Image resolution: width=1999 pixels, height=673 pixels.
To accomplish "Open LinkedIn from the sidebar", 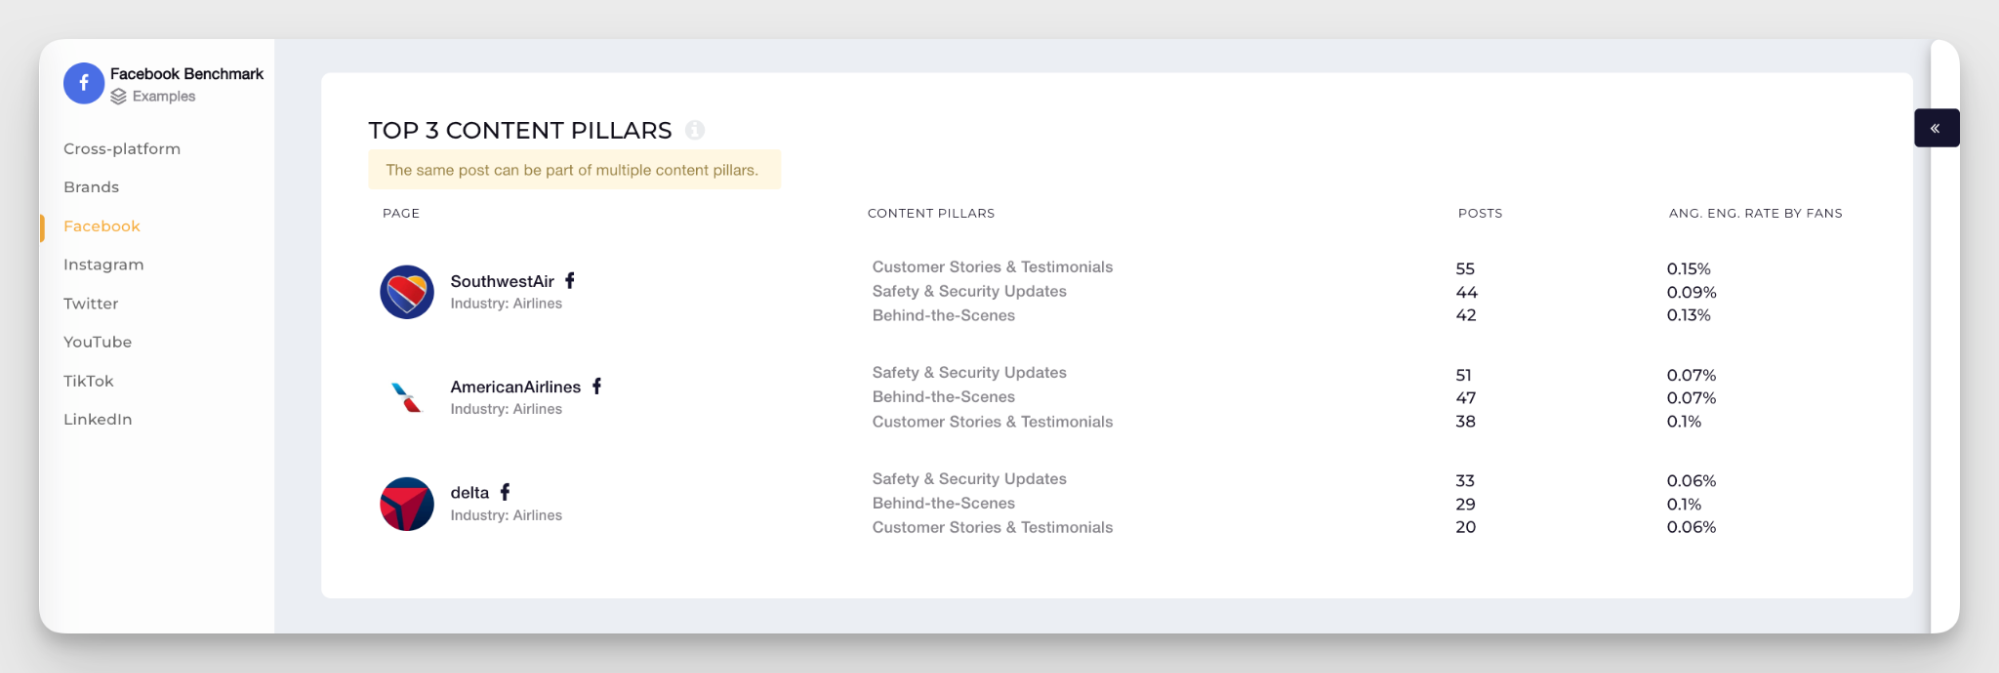I will tap(98, 420).
